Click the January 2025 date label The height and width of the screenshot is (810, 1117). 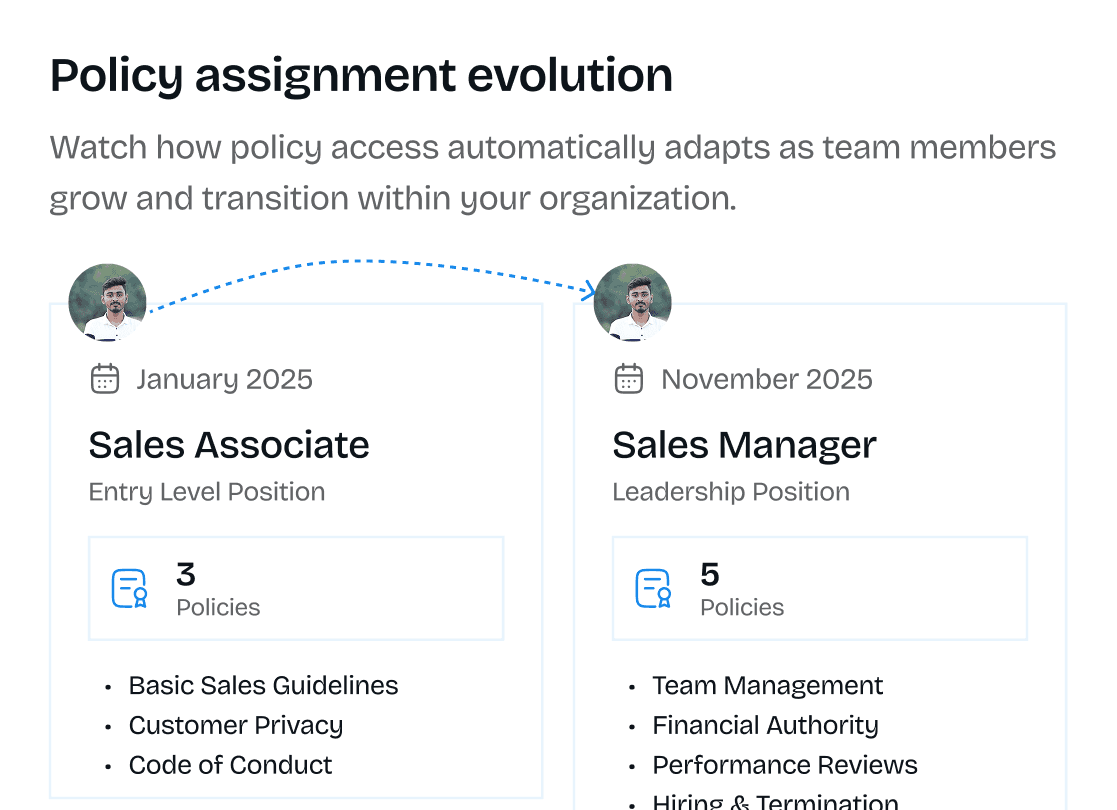click(x=224, y=379)
